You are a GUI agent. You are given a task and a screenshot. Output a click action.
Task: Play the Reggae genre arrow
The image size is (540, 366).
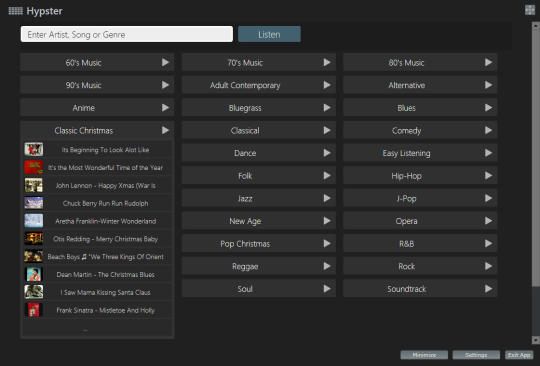(327, 266)
